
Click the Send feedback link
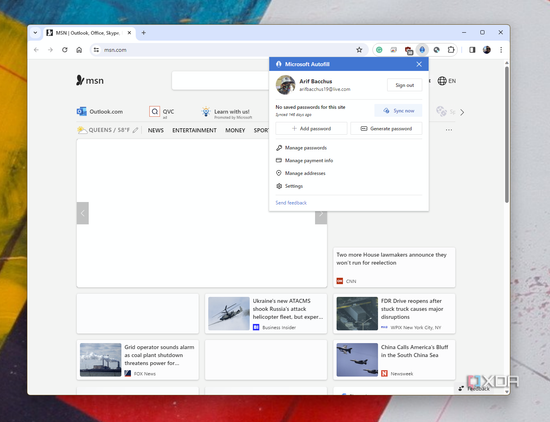[x=291, y=203]
